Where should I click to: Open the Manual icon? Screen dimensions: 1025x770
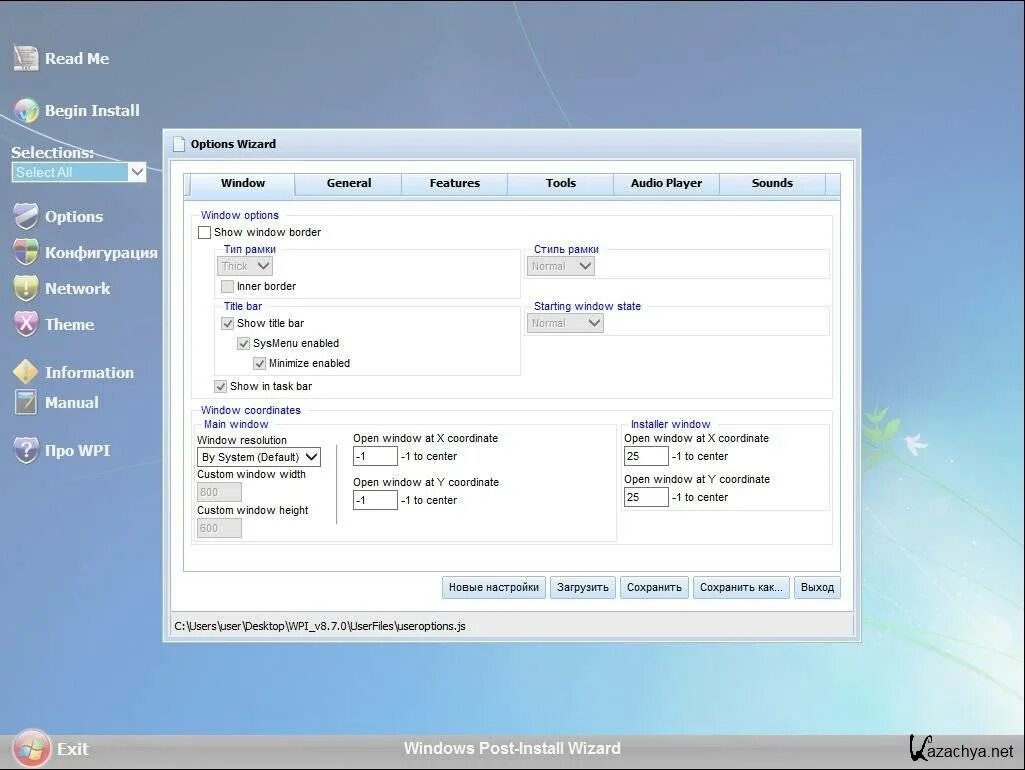click(24, 403)
